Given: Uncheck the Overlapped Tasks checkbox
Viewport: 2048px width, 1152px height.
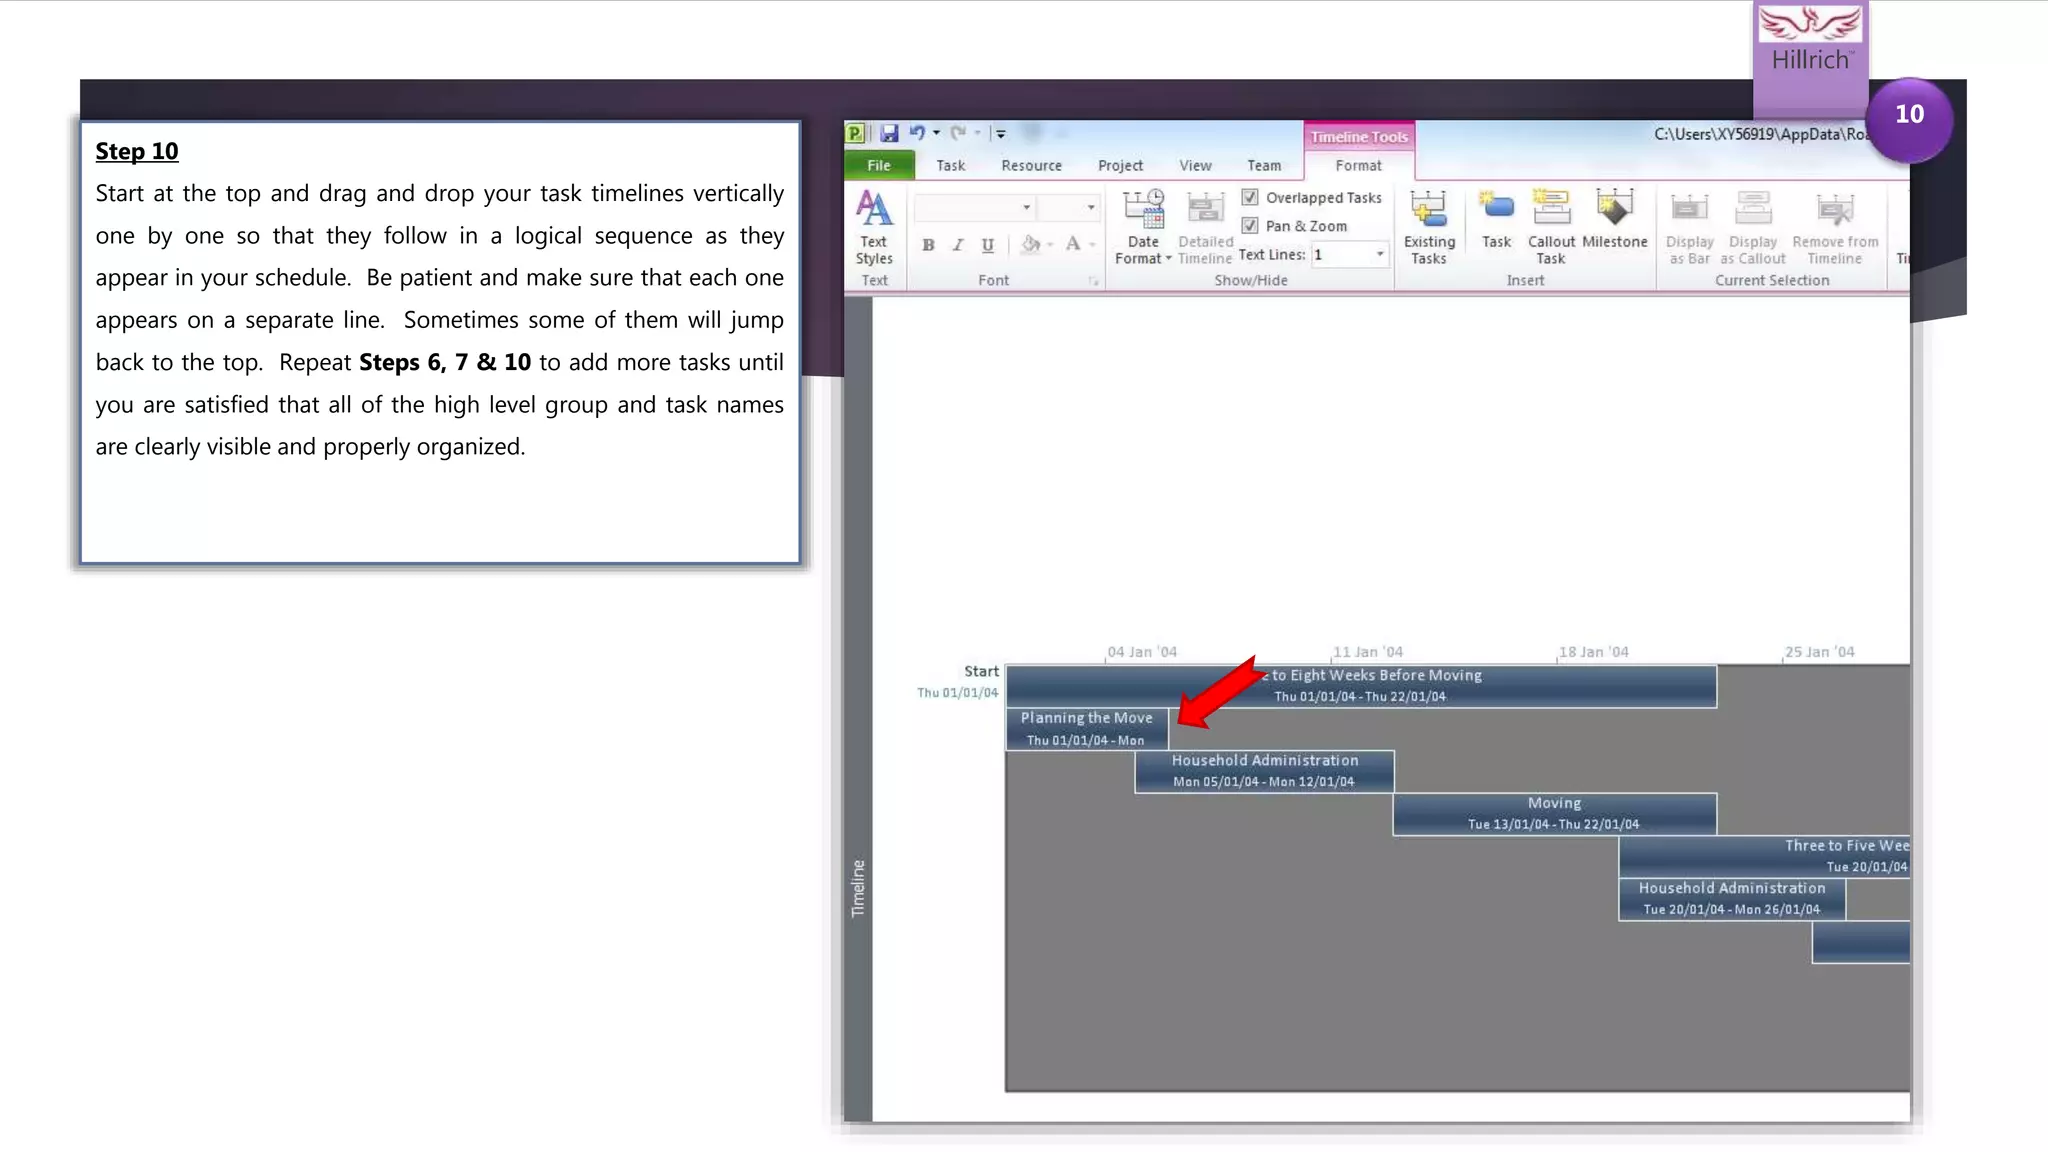Looking at the screenshot, I should tap(1250, 197).
